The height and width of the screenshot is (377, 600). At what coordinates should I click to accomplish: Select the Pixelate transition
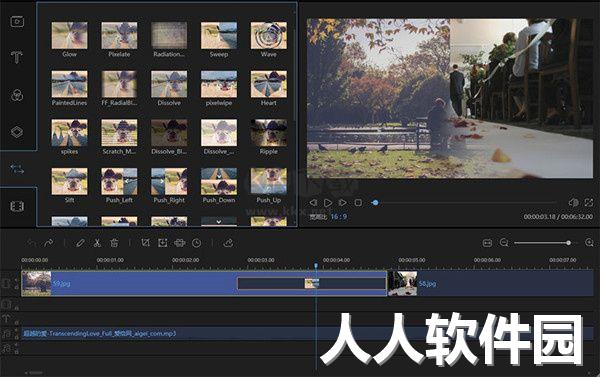click(119, 36)
